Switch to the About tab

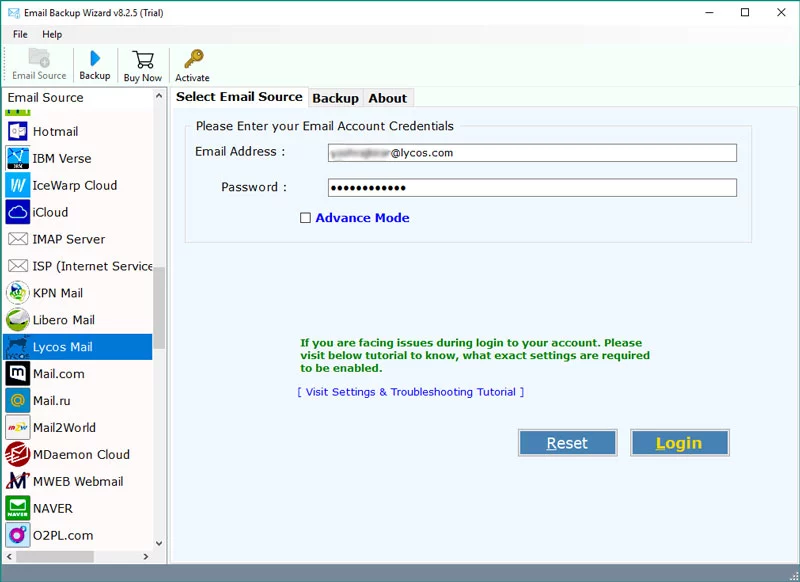(387, 98)
